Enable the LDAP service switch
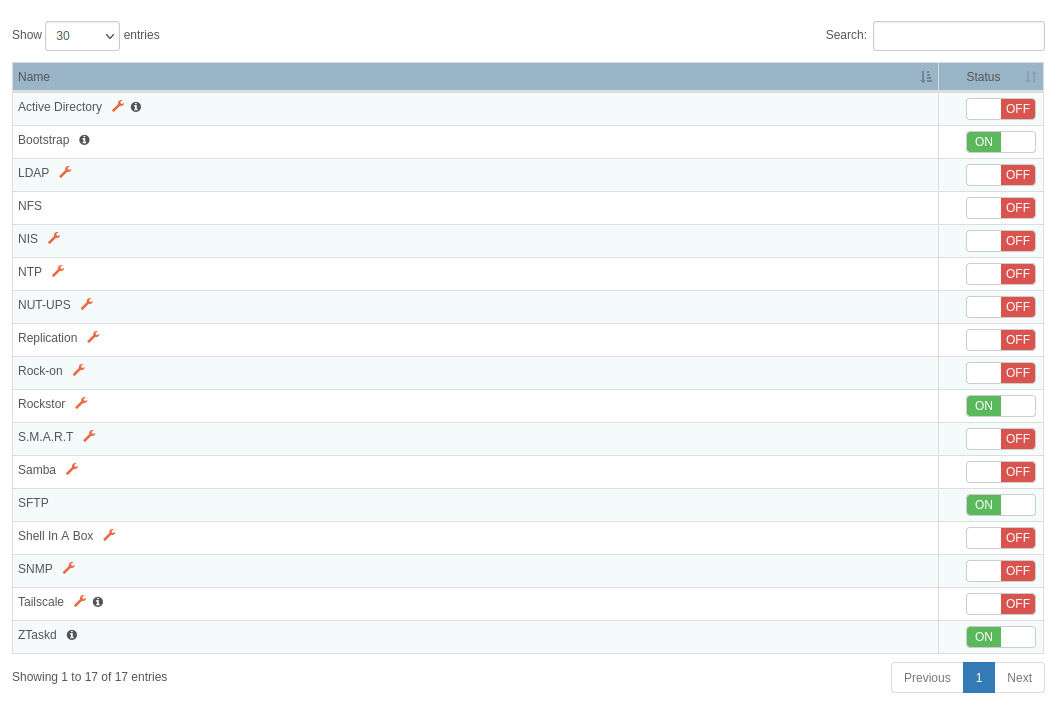Viewport: 1057px width, 719px height. pos(1000,175)
